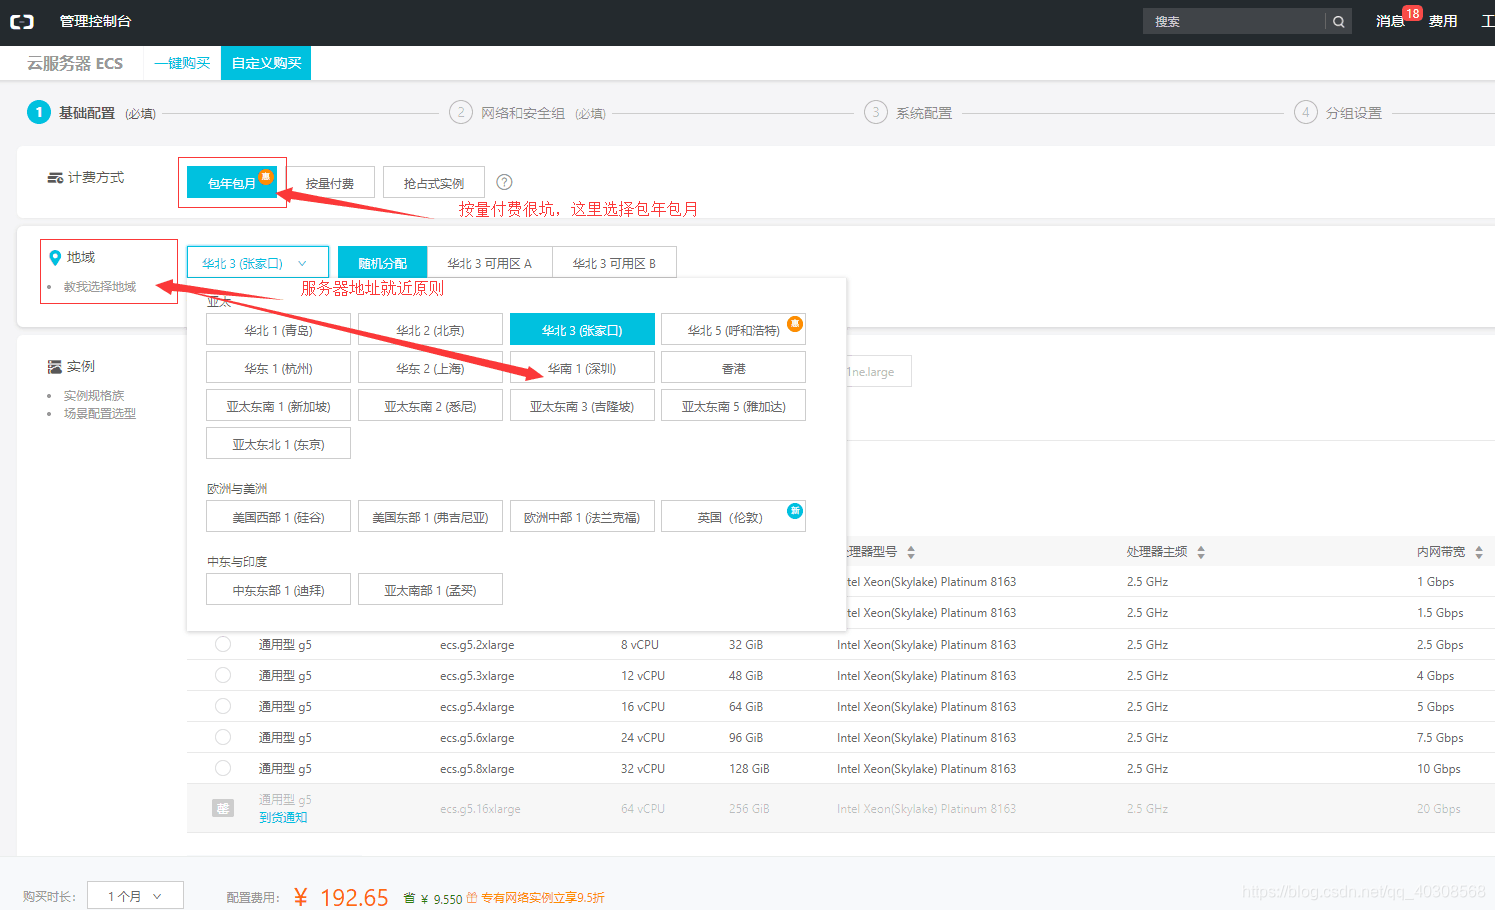
Task: Select region 亚太东南 5 (雅加达)
Action: point(733,405)
